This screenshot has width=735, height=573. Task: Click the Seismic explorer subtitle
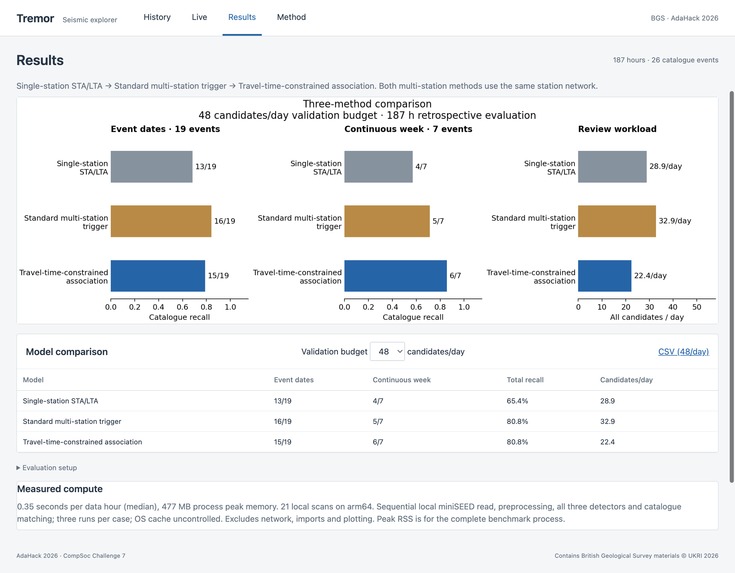pos(90,20)
